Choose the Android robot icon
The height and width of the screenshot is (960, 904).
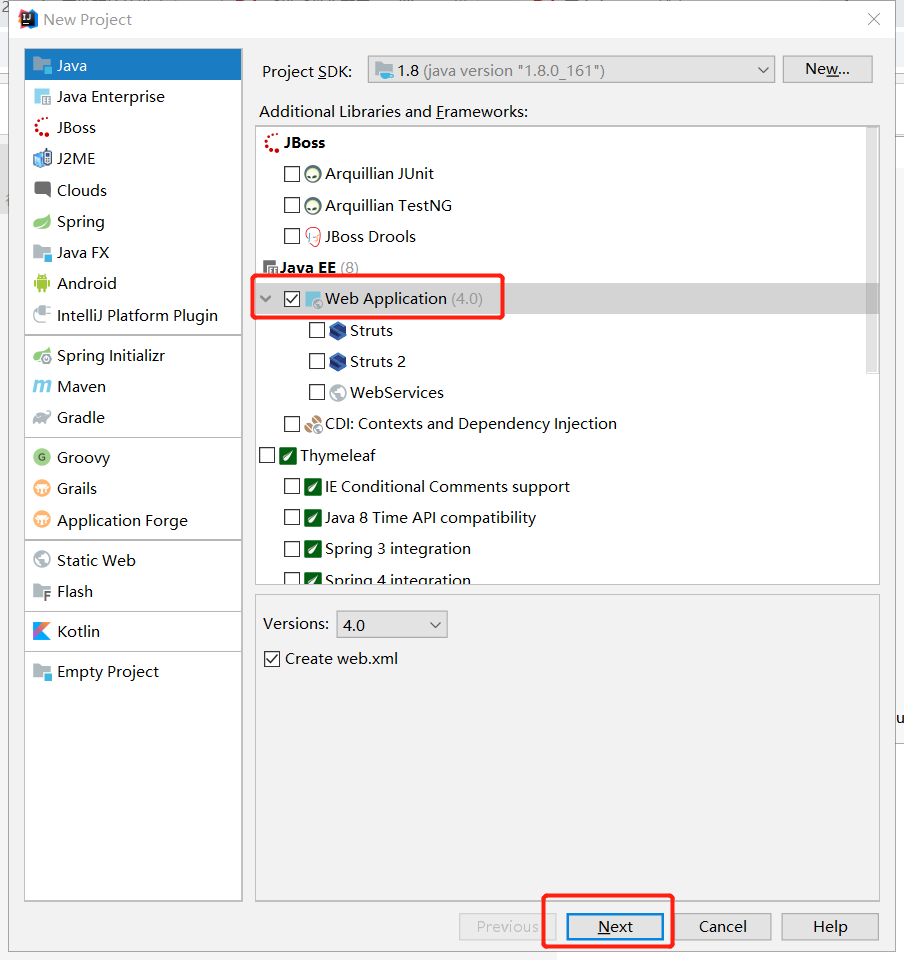tap(42, 283)
